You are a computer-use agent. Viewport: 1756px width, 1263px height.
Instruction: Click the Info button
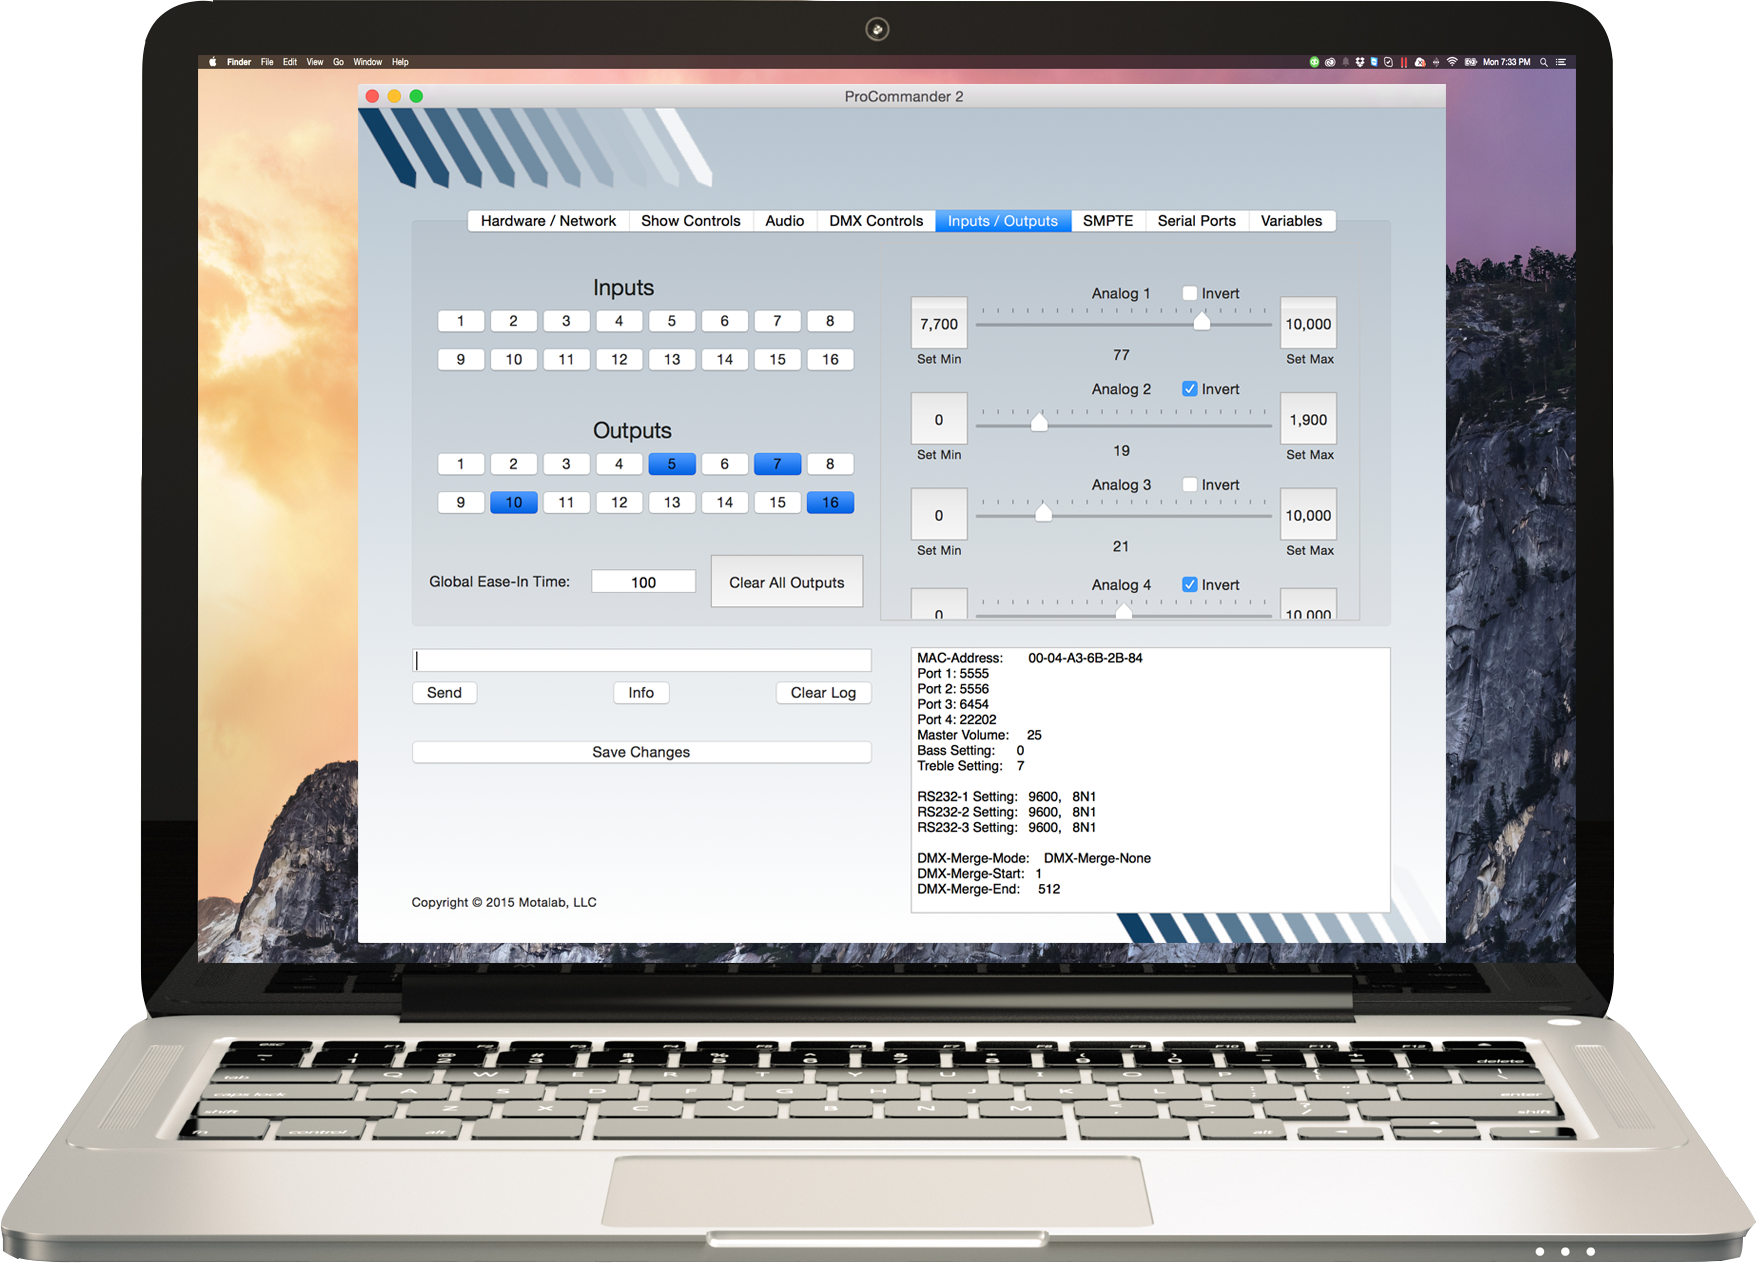pos(641,693)
